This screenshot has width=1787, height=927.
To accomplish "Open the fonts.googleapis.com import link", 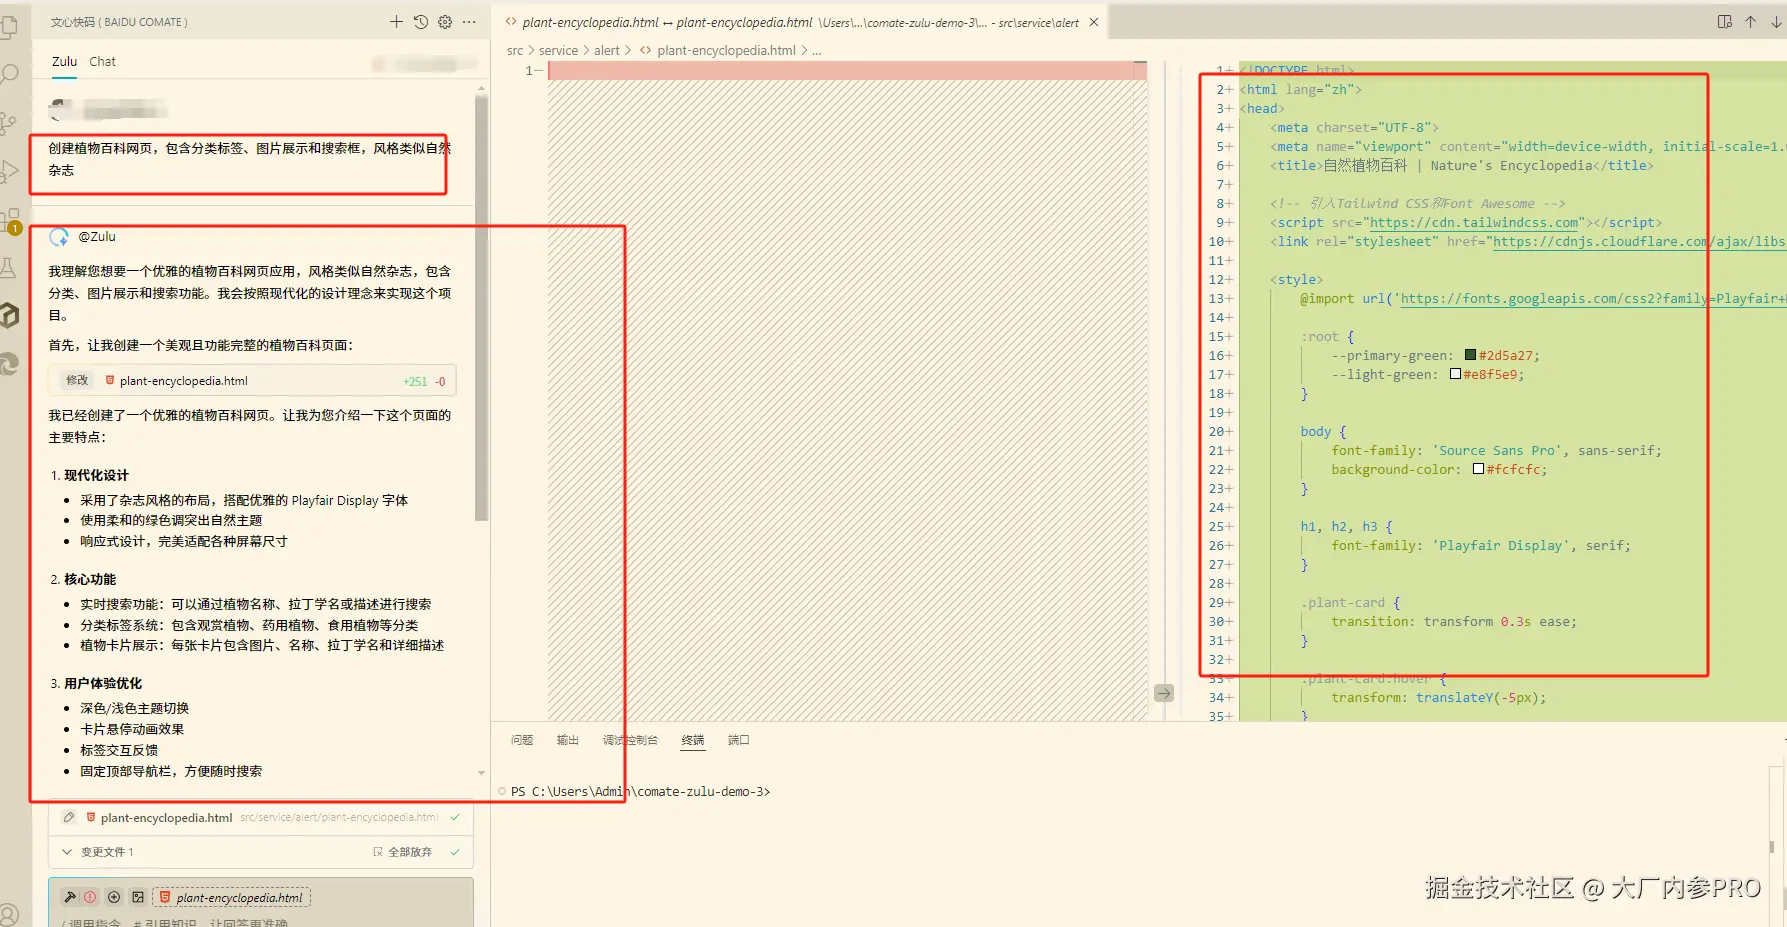I will tap(1593, 299).
